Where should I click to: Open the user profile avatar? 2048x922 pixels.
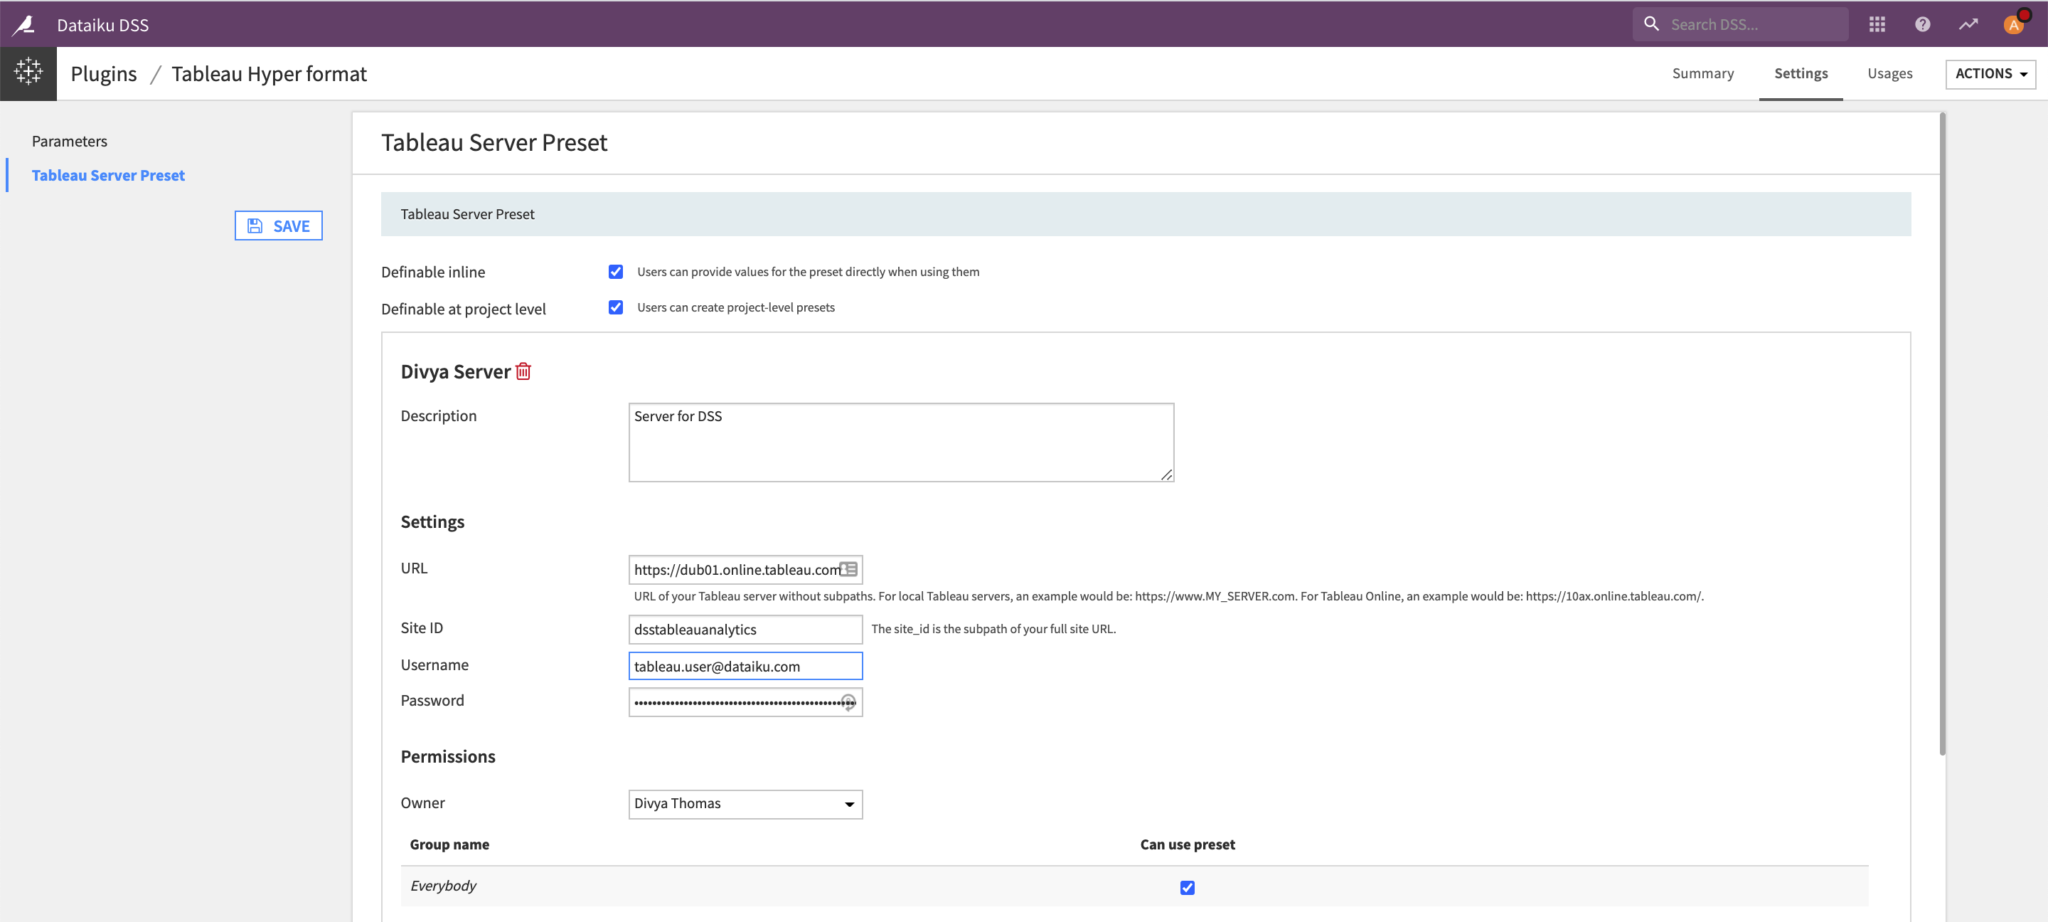[2014, 24]
